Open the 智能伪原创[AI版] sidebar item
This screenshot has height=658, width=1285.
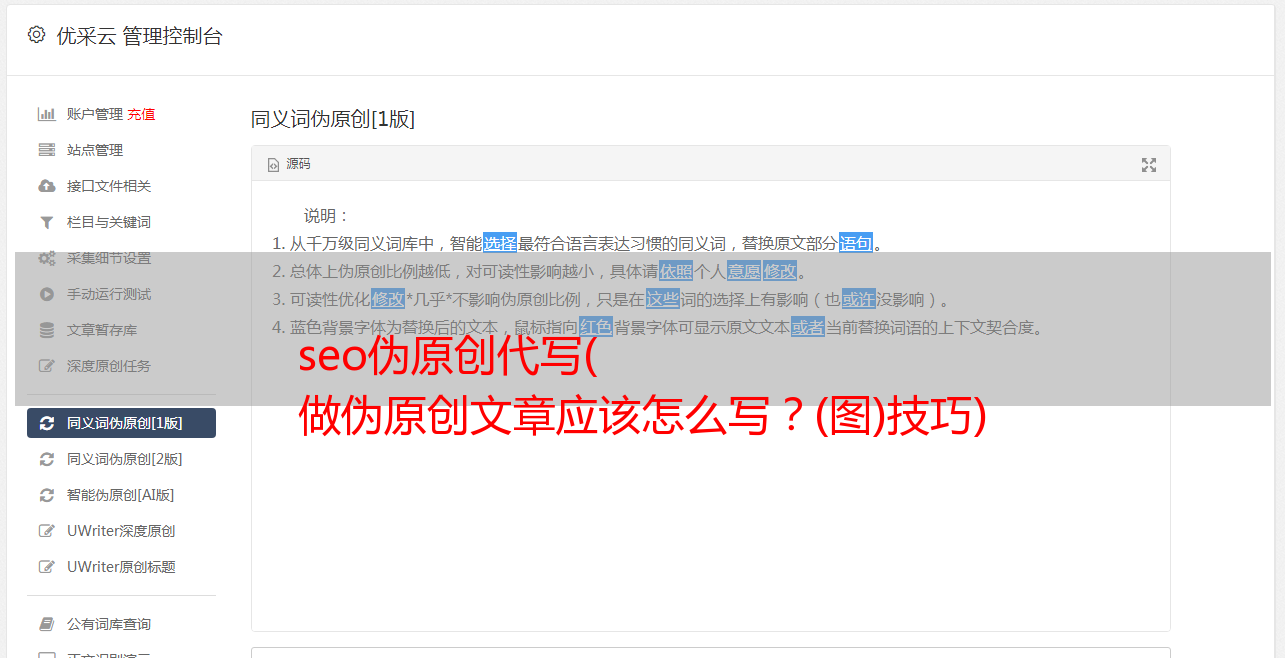[121, 495]
